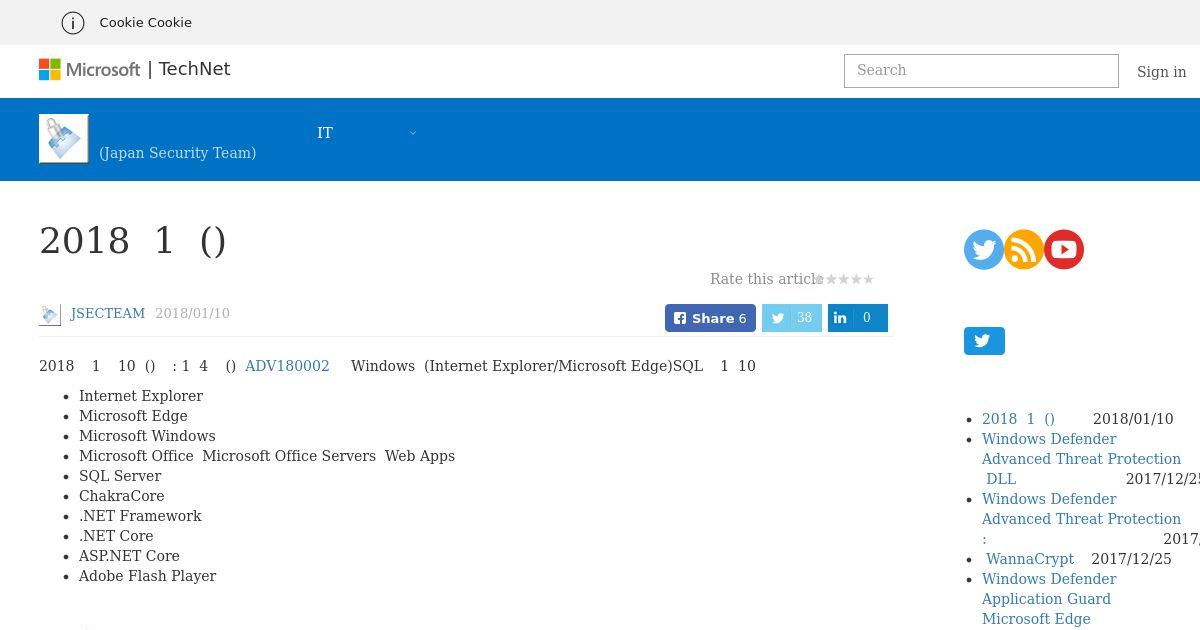This screenshot has height=630, width=1200.
Task: Open the Microsoft logo link
Action: pos(90,69)
